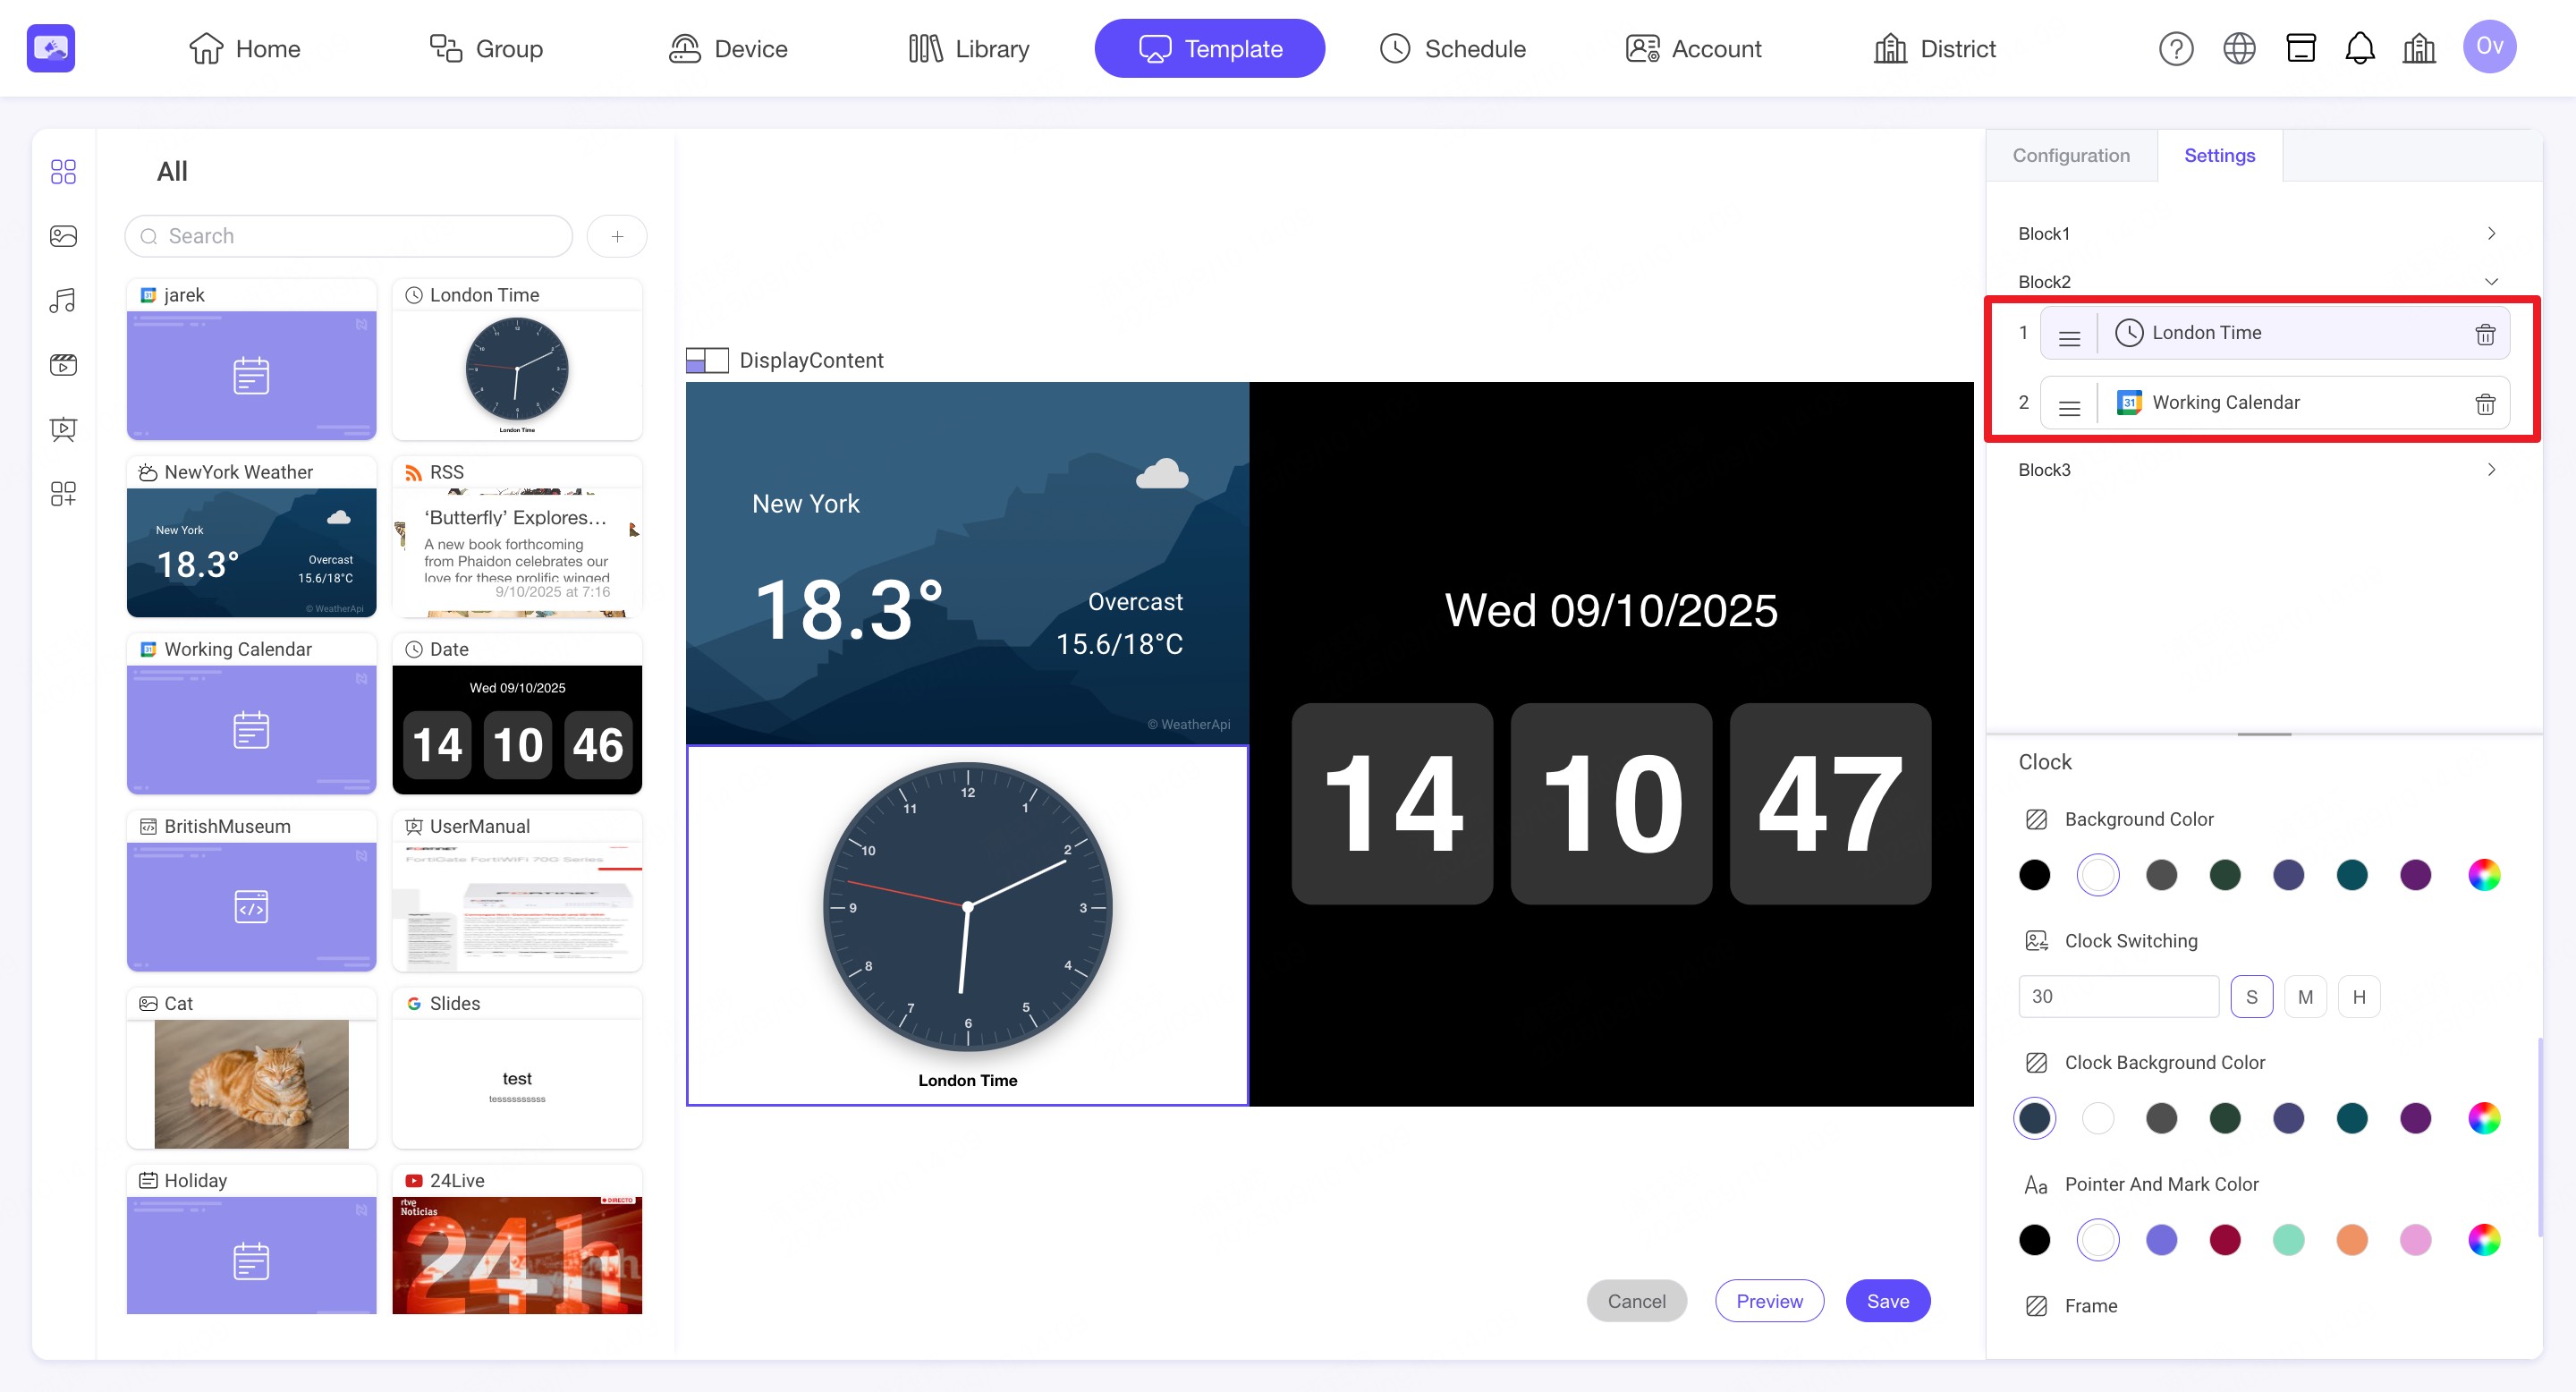Open the video category in the sidebar
Screen dimensions: 2576x1392
point(63,365)
